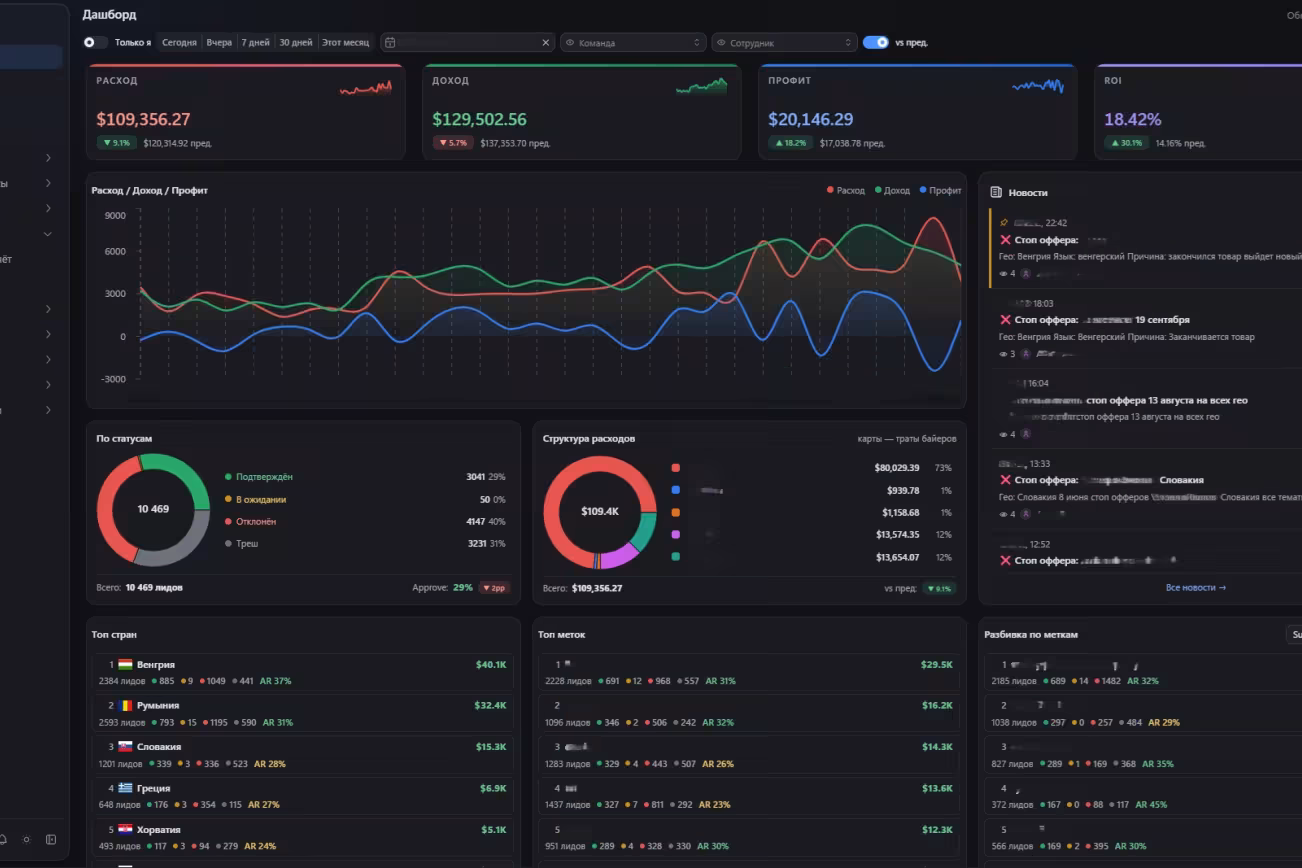Click the ROI 18.42% value

click(x=1132, y=119)
